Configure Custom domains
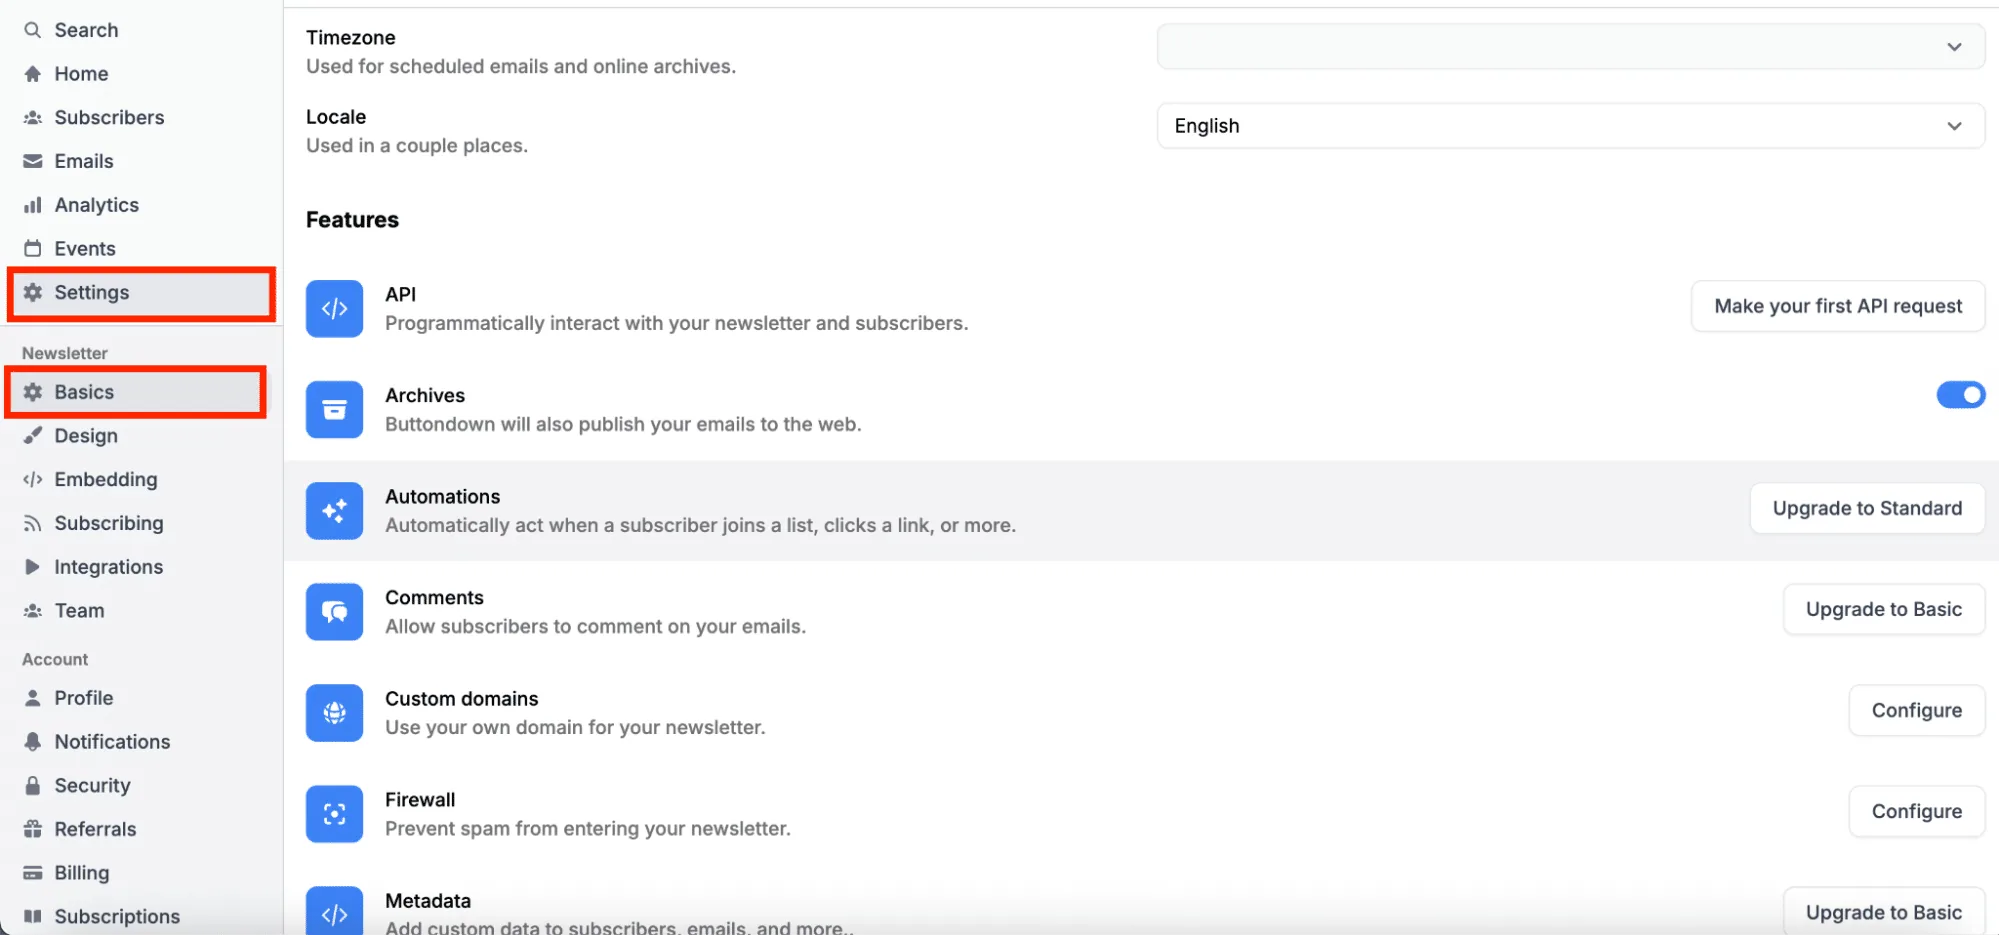The width and height of the screenshot is (1999, 936). [x=1916, y=710]
